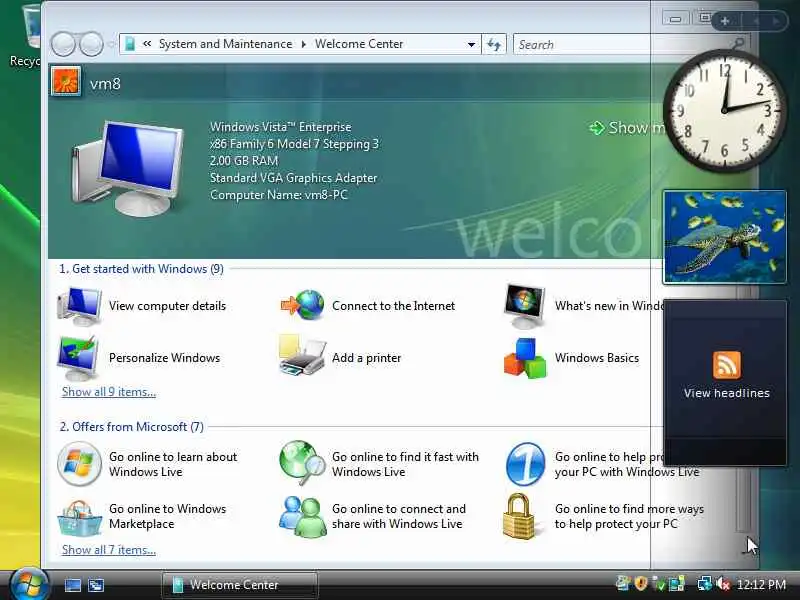This screenshot has height=600, width=800.
Task: Click the Get started with Windows group header
Action: pyautogui.click(x=141, y=269)
